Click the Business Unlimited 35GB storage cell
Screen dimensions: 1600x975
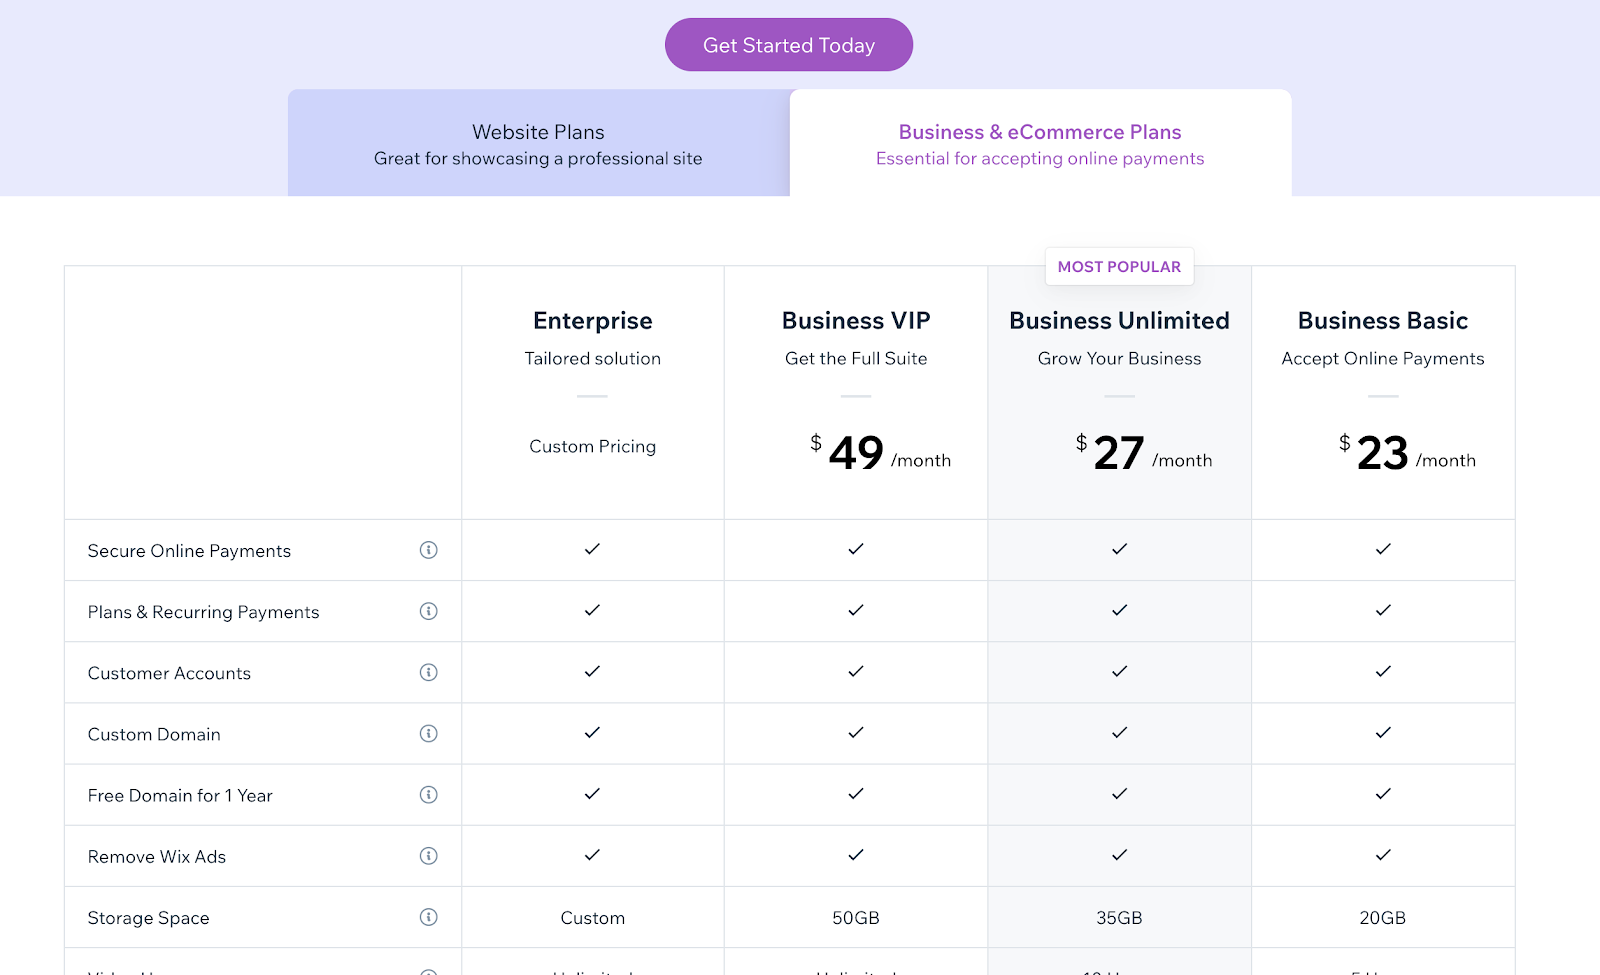point(1119,918)
